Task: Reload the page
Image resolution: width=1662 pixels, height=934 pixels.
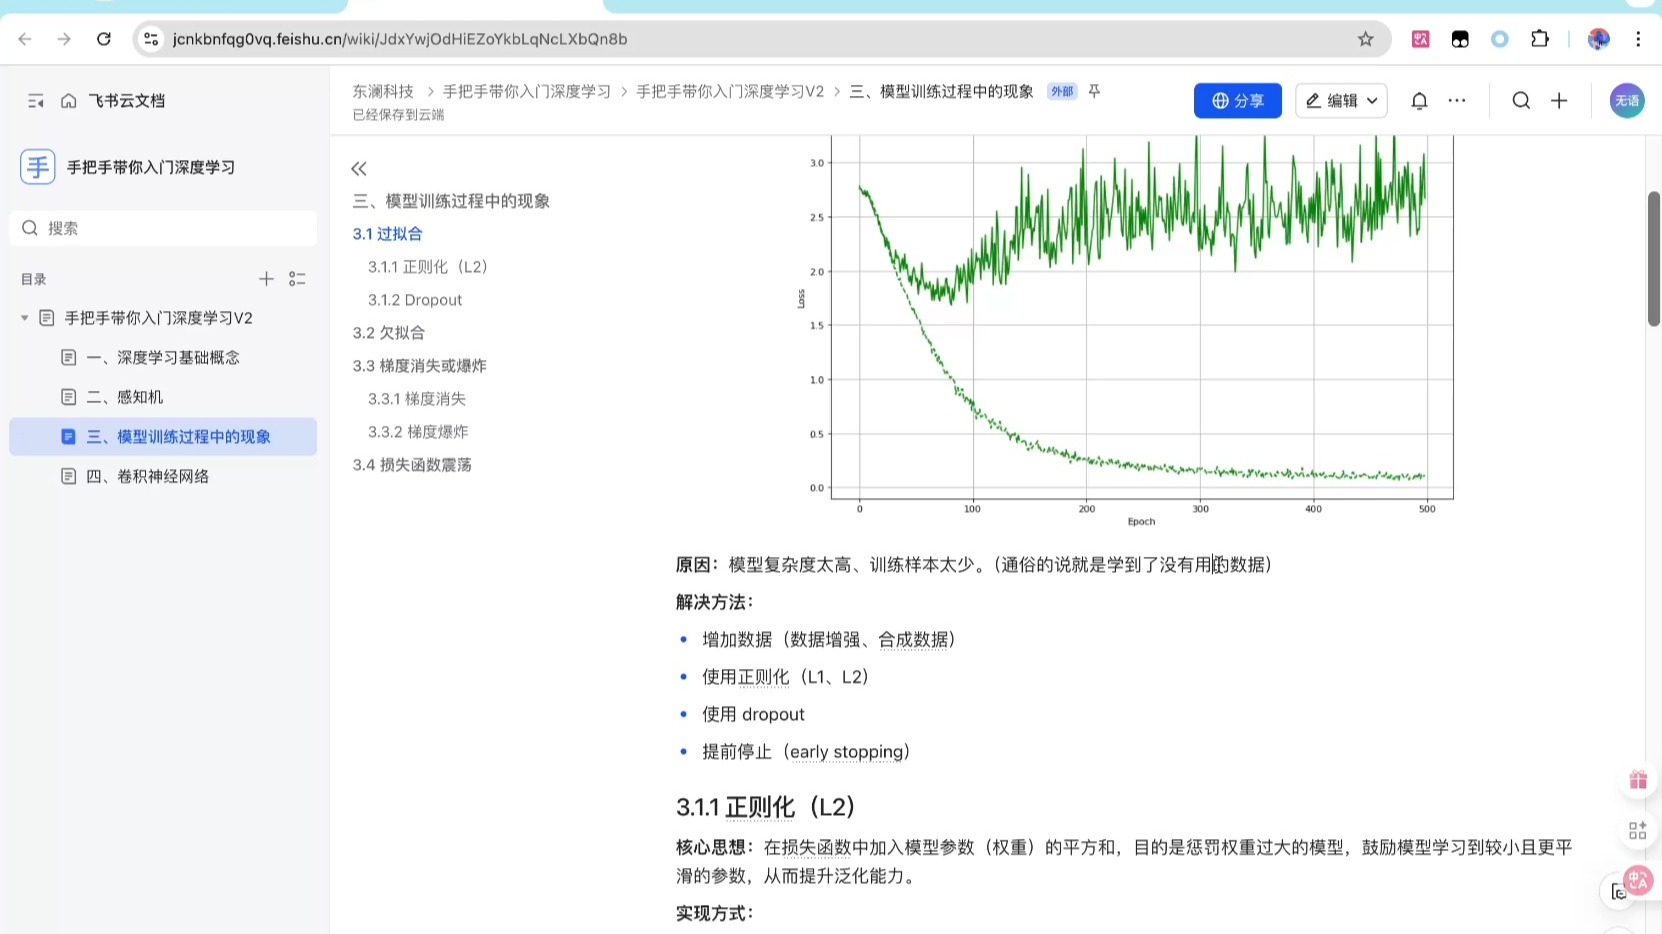Action: click(104, 39)
